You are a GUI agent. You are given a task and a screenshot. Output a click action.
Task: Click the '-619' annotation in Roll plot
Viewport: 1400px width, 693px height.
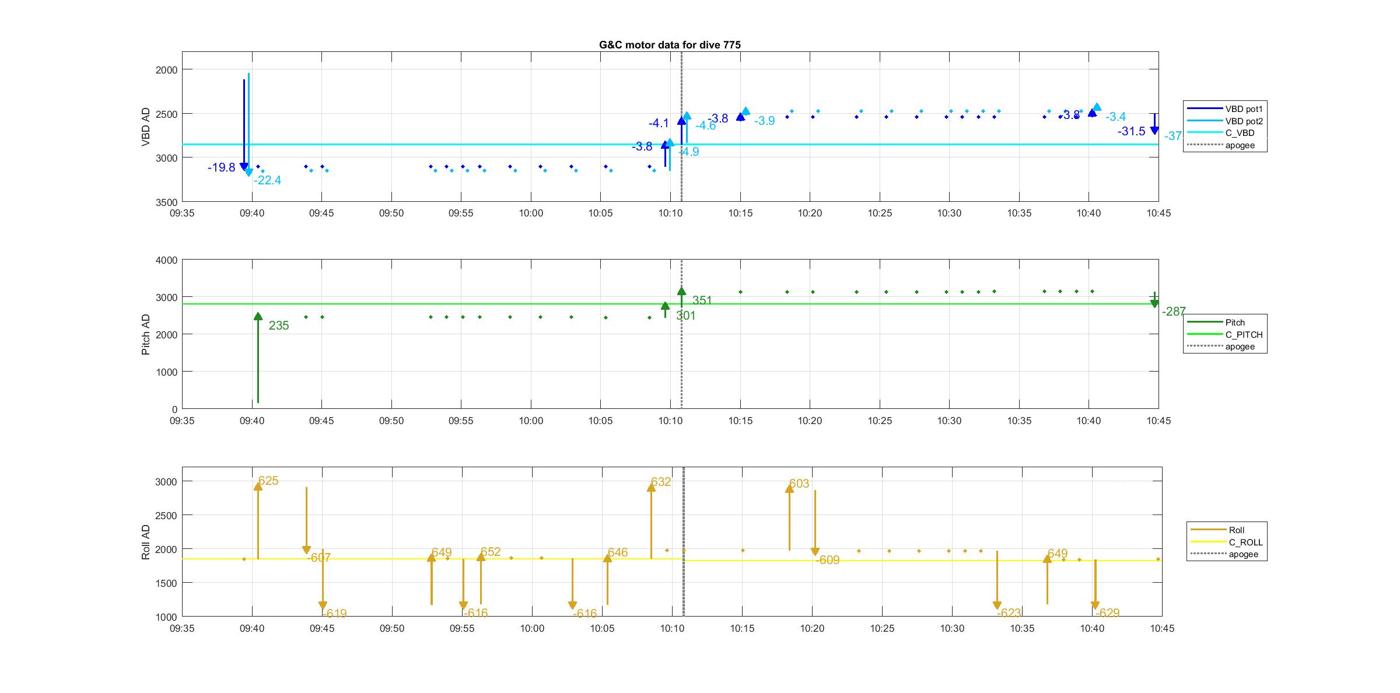coord(335,614)
